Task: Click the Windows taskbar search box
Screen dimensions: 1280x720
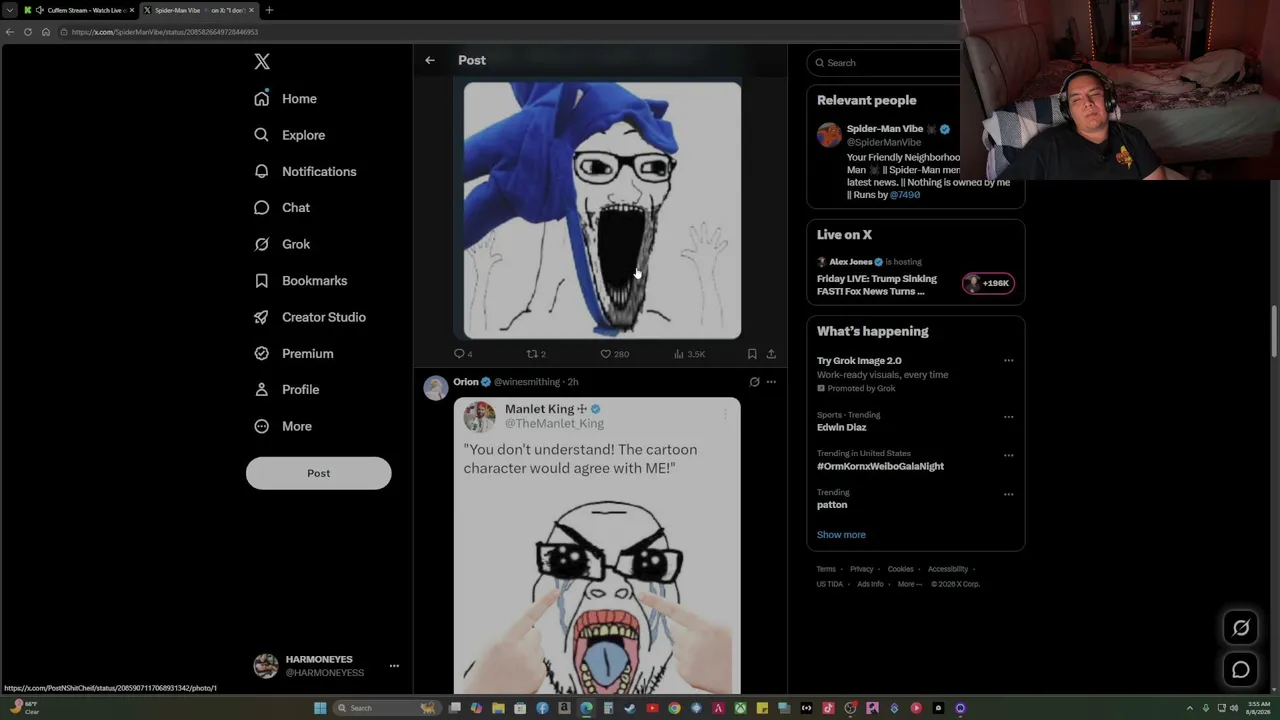Action: coord(387,708)
